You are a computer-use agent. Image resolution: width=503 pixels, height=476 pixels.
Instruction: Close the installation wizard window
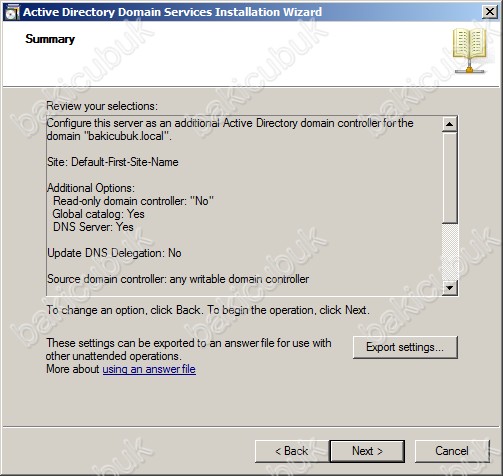tap(490, 12)
